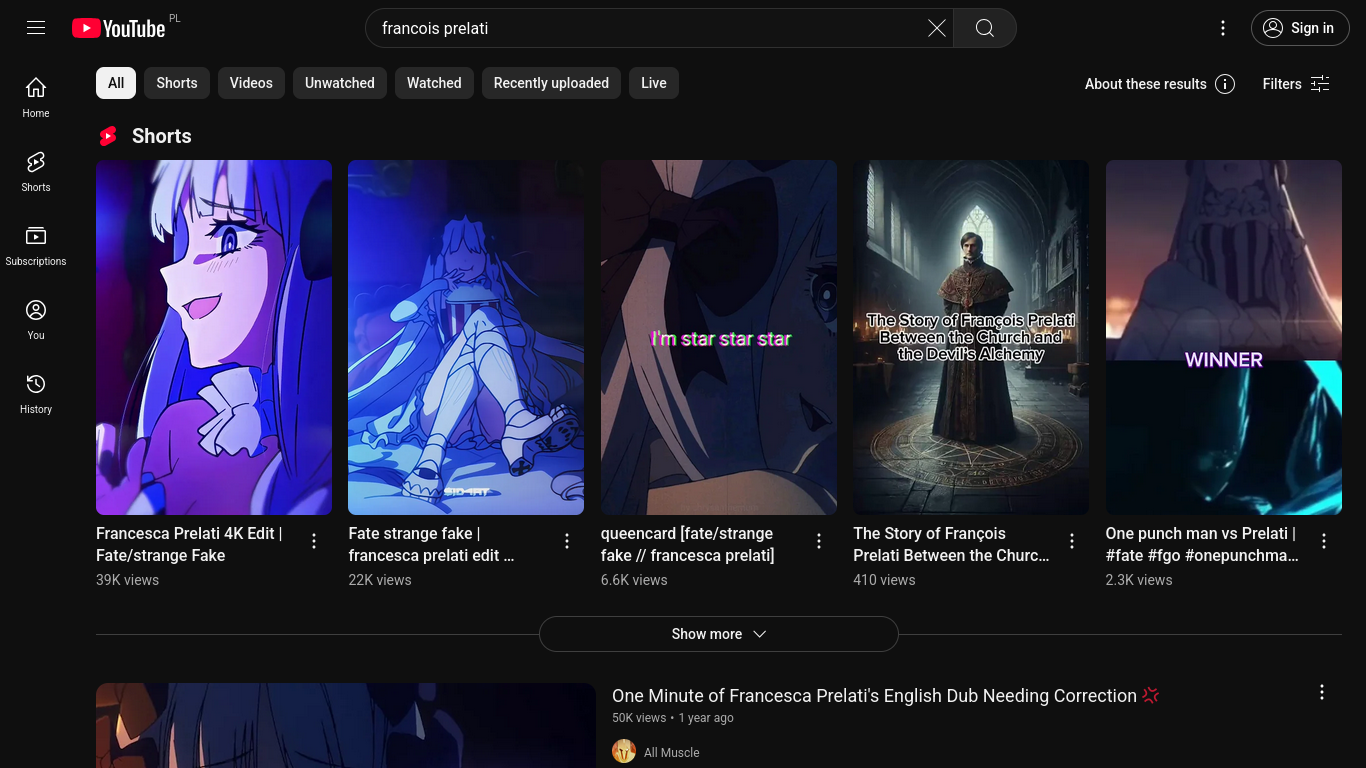Click the '2.3K views' text
1366x768 pixels.
(1139, 580)
